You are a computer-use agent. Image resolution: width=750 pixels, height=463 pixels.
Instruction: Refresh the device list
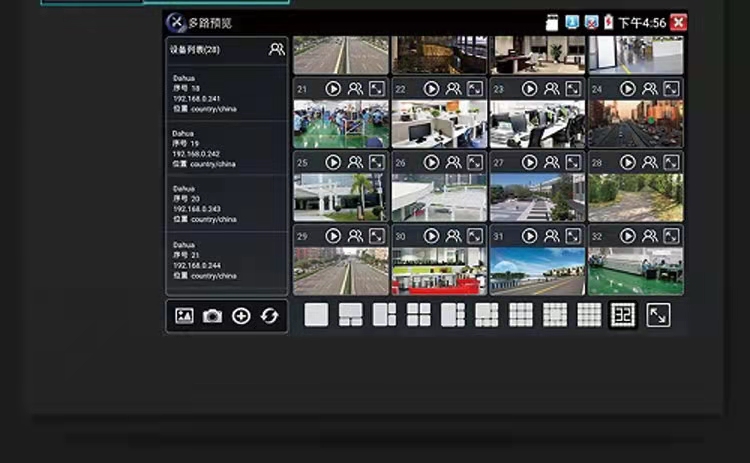tap(269, 316)
